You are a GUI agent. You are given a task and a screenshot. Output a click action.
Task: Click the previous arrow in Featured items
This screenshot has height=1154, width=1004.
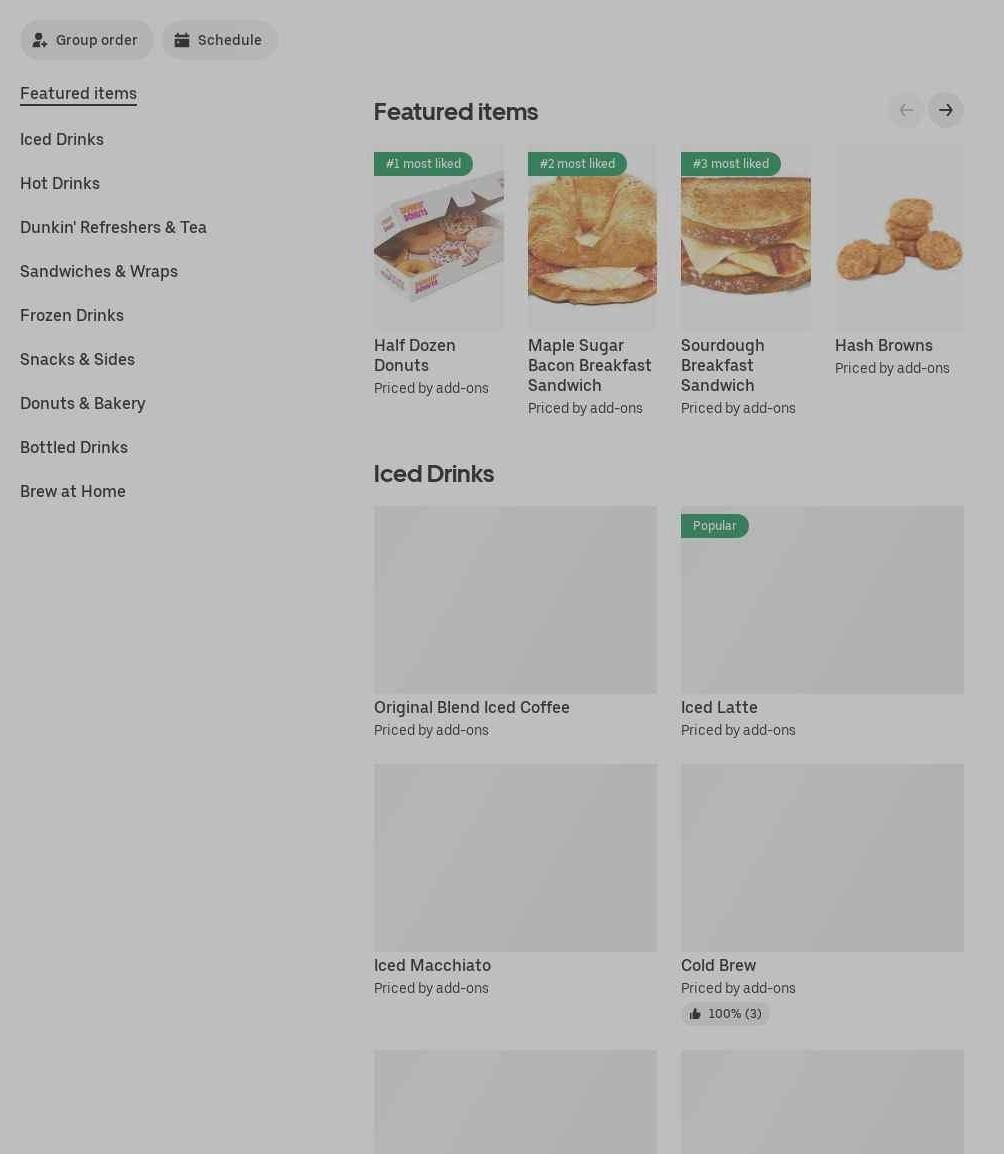point(906,110)
